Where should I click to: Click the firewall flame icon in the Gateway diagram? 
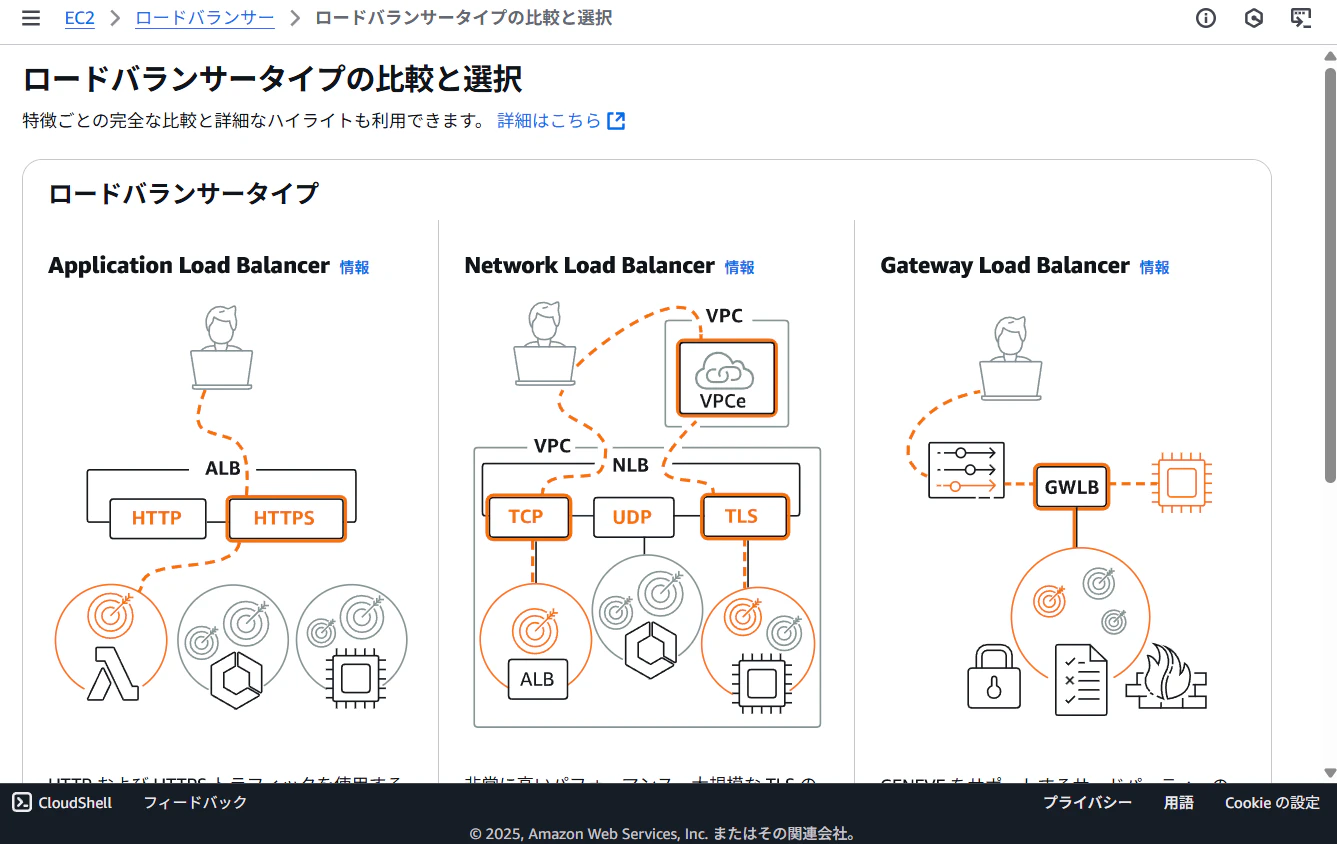point(1166,676)
